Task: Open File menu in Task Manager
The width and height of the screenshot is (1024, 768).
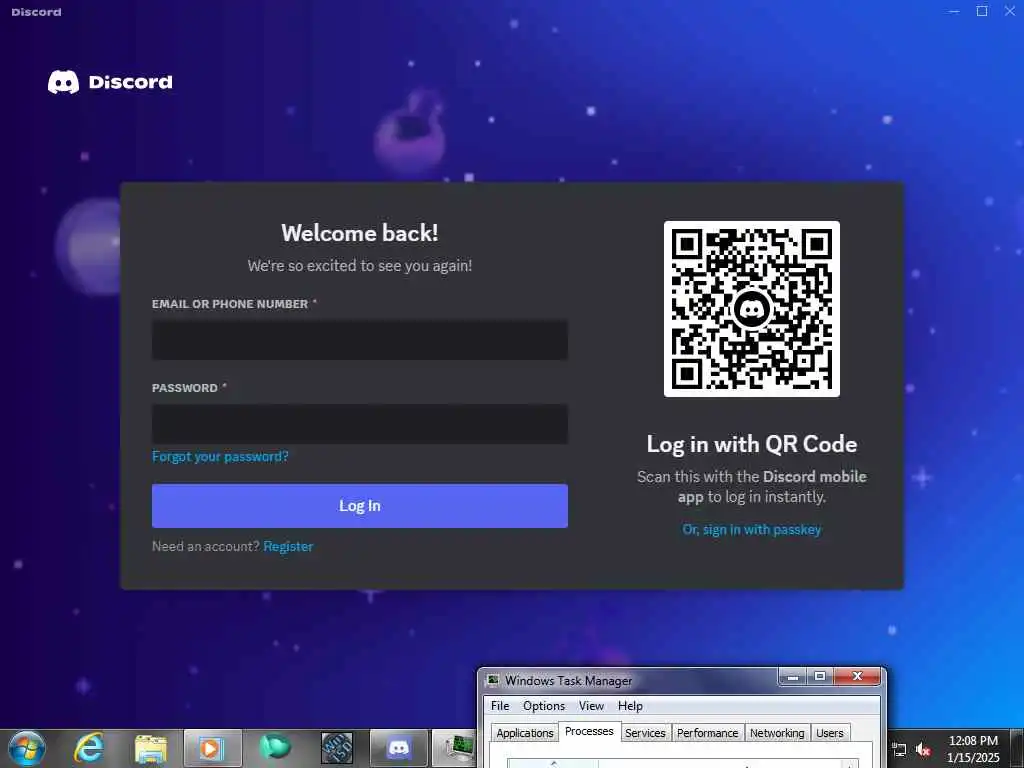Action: coord(500,706)
